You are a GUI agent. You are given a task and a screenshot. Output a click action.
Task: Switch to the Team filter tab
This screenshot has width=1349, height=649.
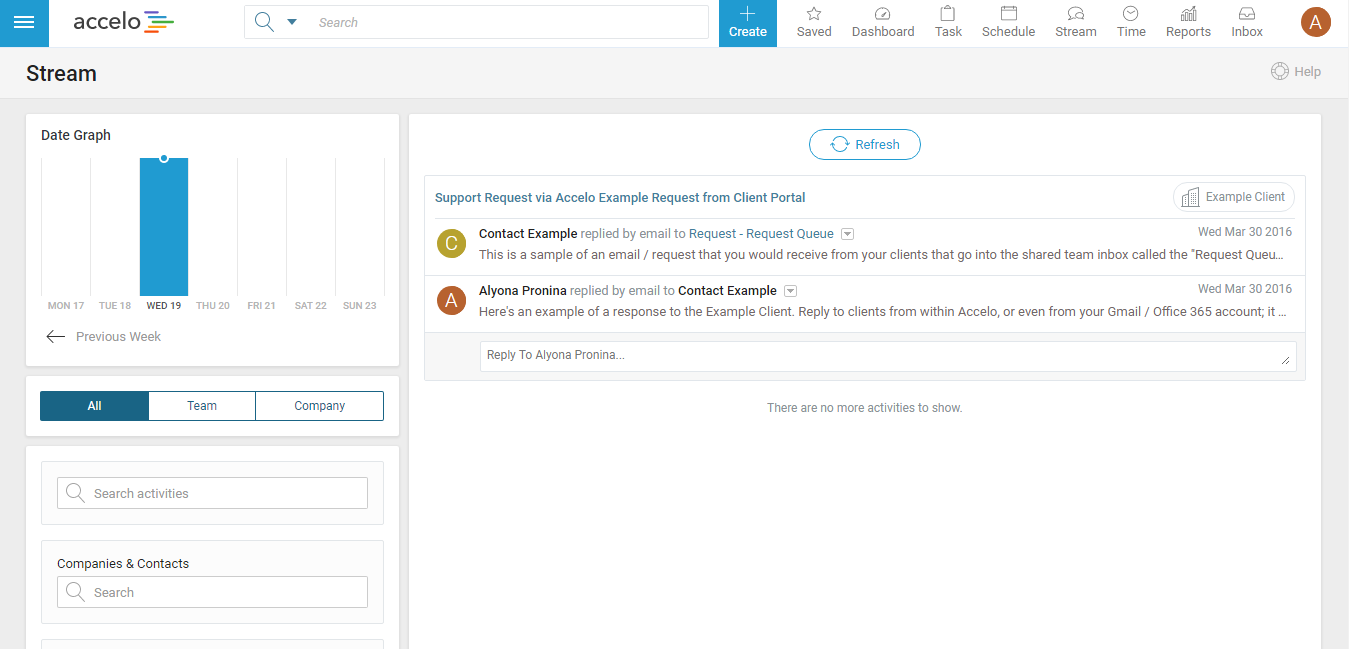[x=202, y=406]
